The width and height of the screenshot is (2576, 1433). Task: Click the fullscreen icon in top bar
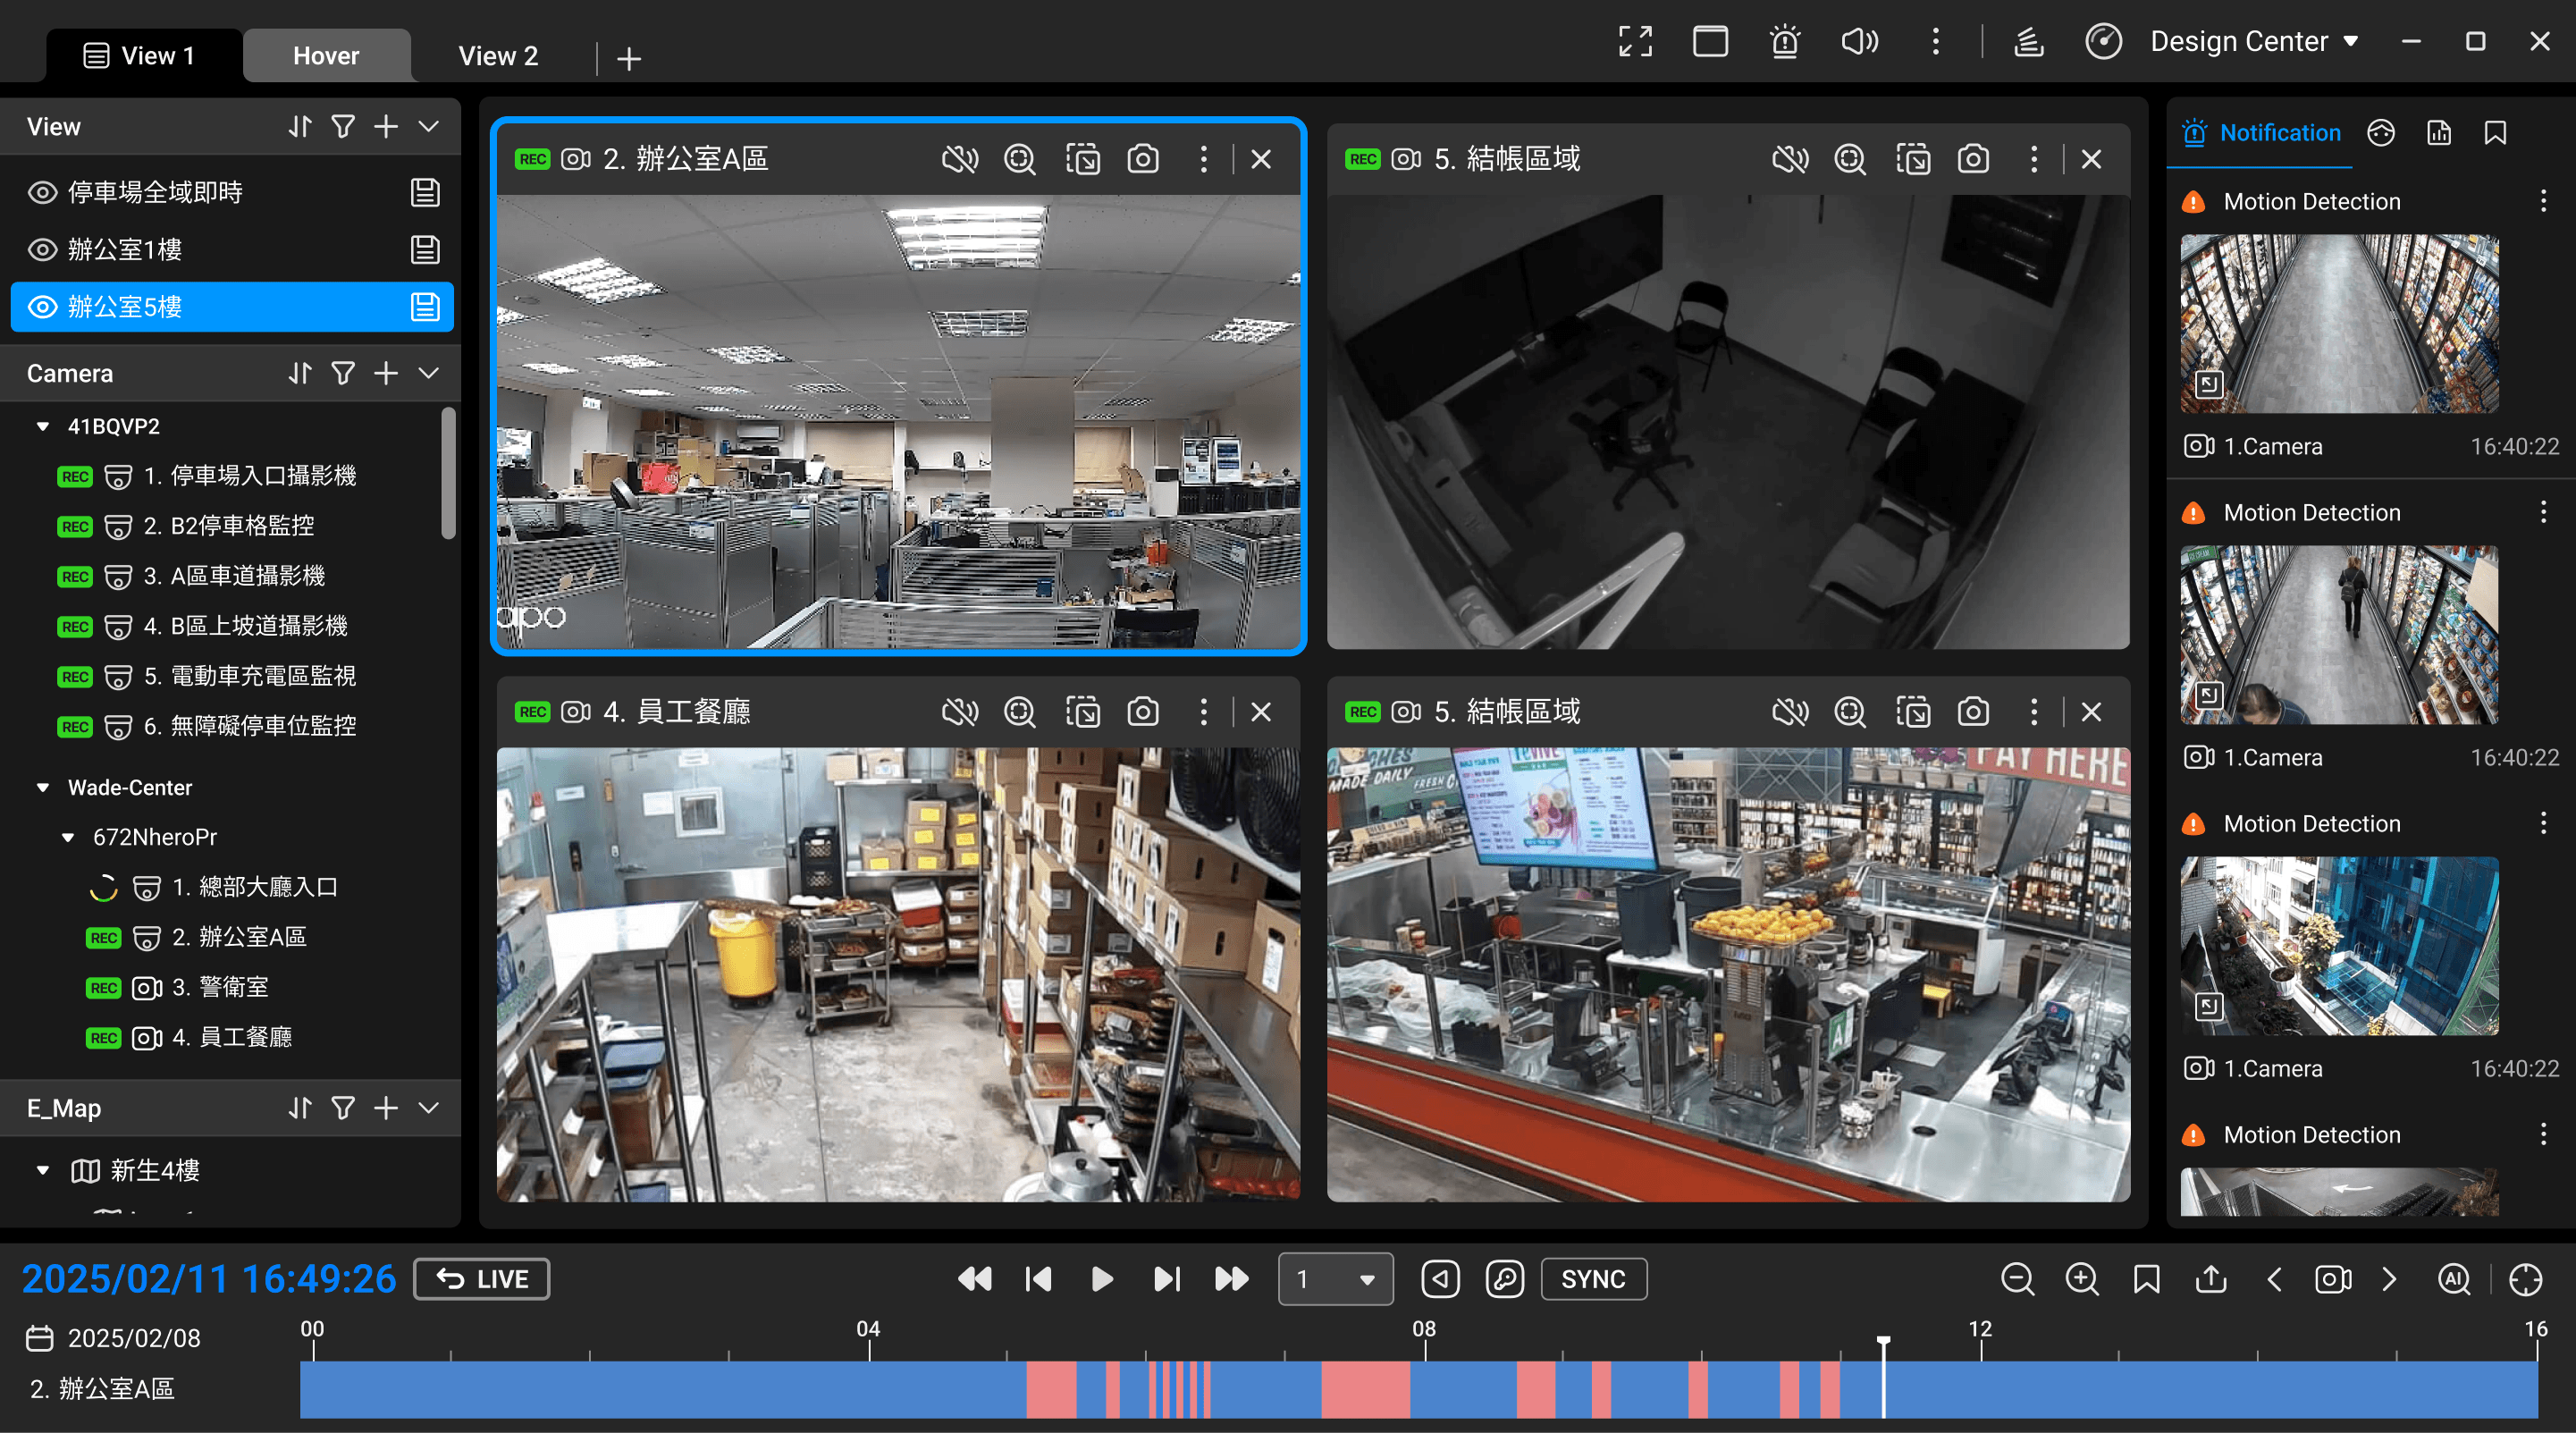(1635, 41)
